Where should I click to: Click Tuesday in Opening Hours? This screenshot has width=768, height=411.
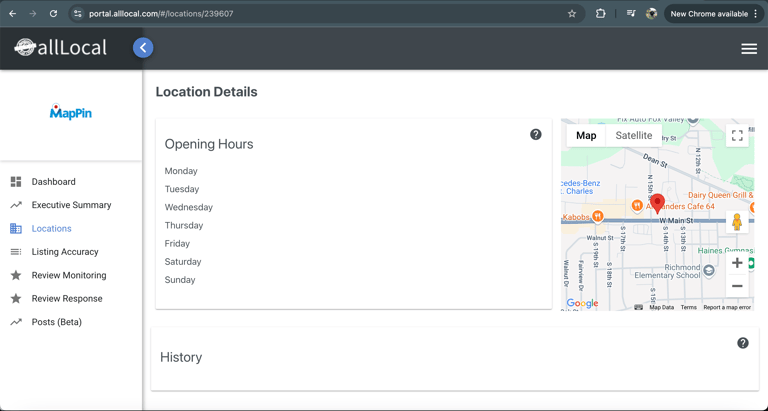pos(182,189)
